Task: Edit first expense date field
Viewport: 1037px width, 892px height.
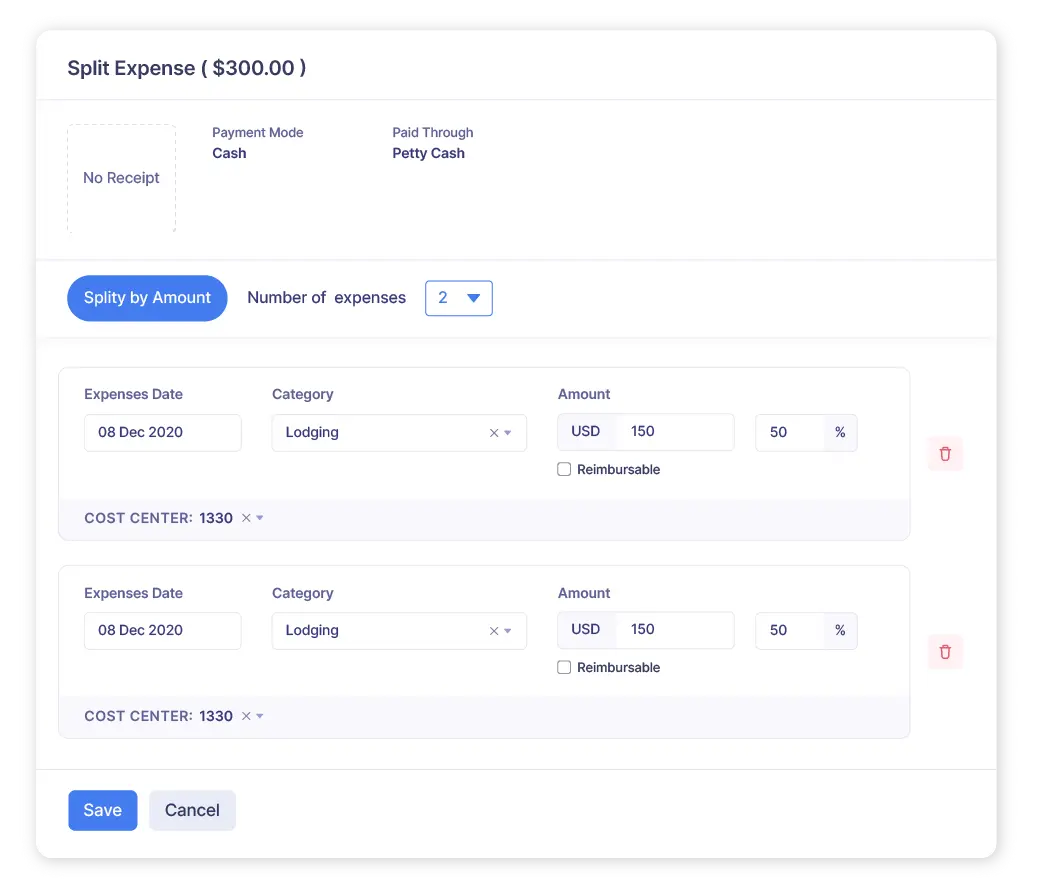Action: coord(162,432)
